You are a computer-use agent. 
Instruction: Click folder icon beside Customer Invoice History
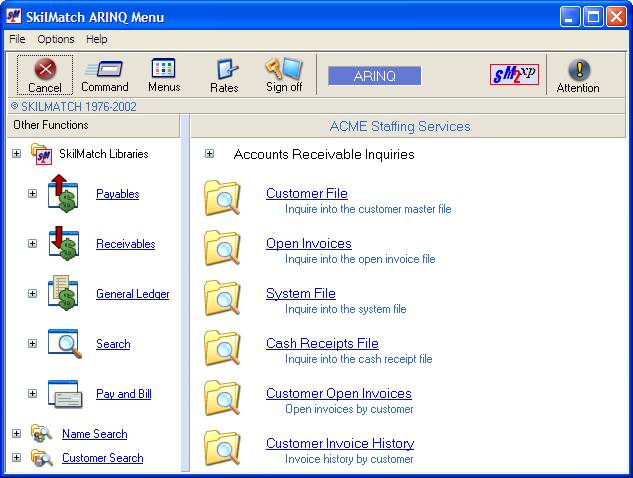pos(222,448)
